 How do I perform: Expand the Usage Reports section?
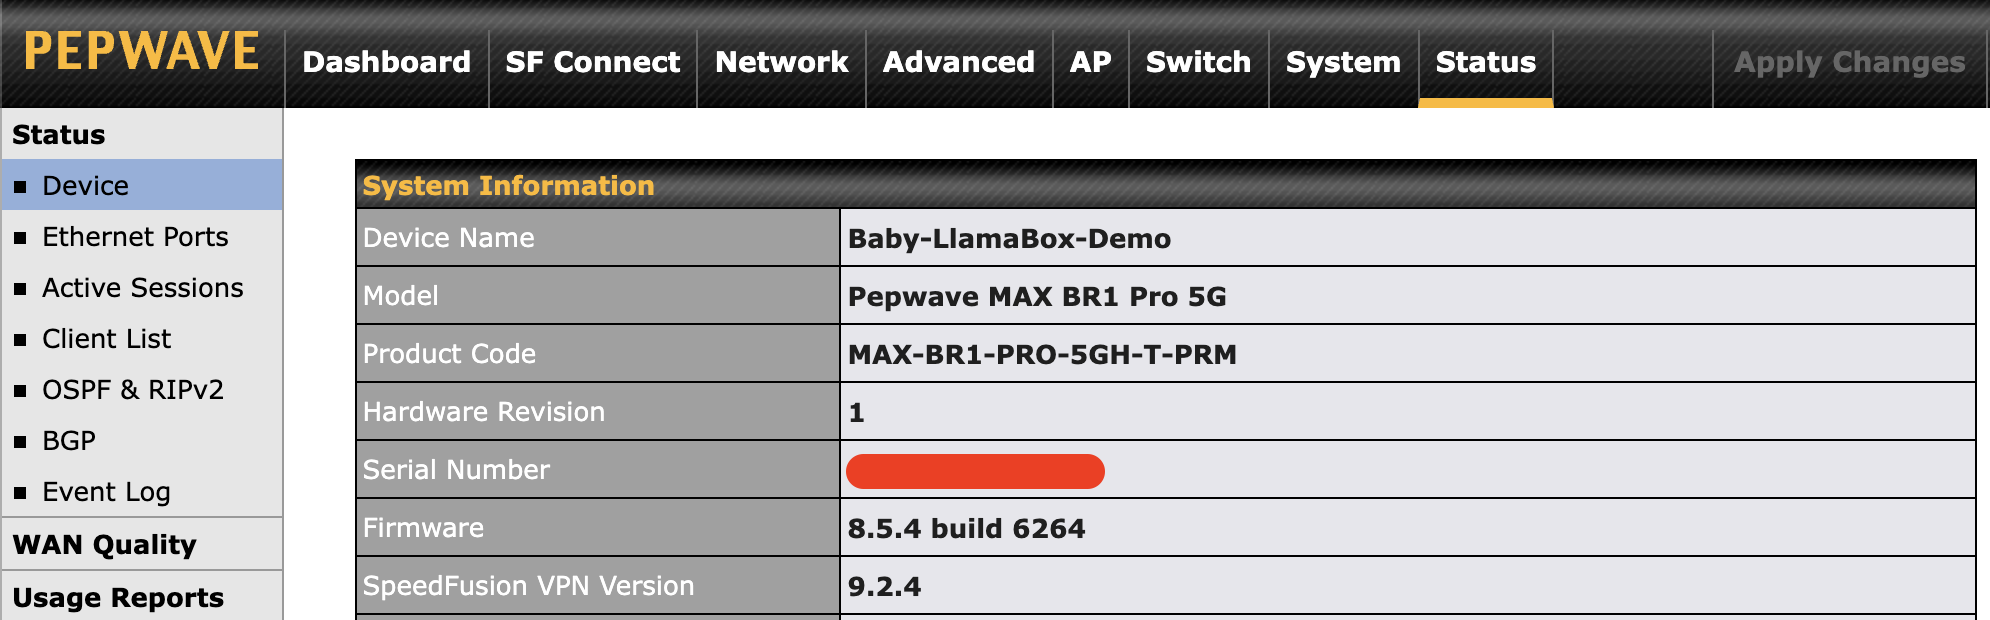point(118,598)
